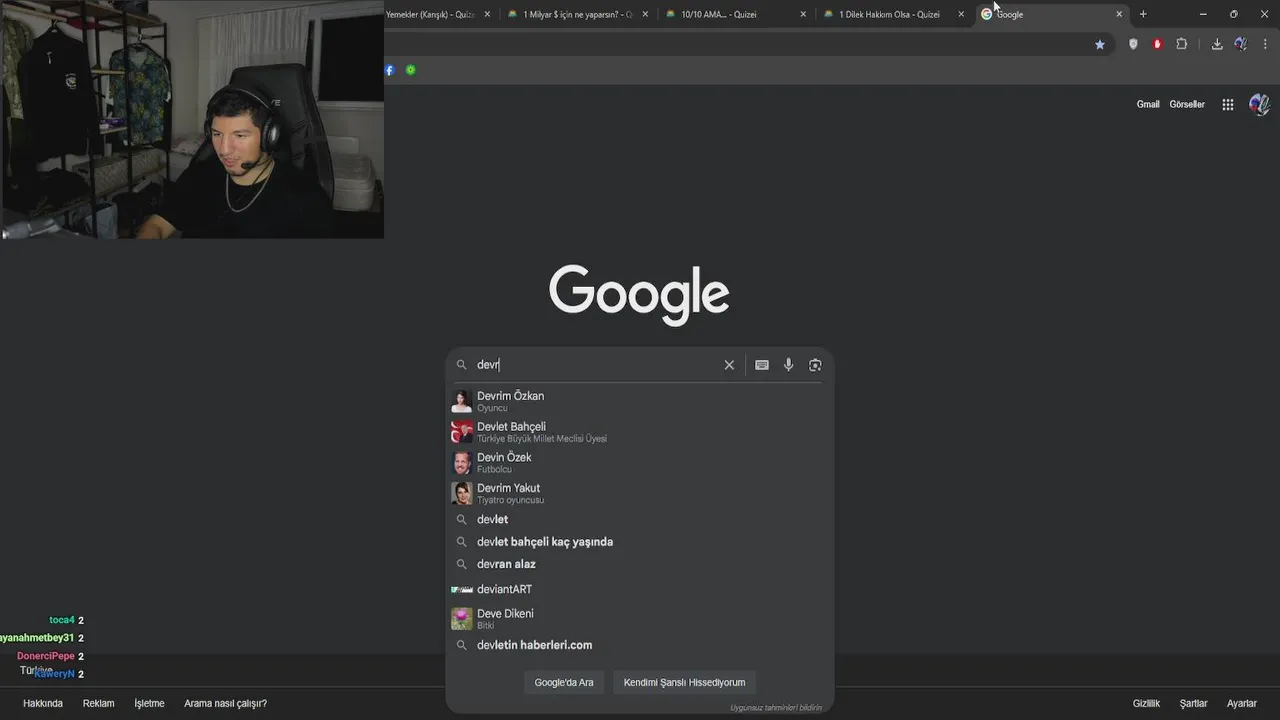Image resolution: width=1280 pixels, height=720 pixels.
Task: Open the Hakkında footer link
Action: [43, 703]
